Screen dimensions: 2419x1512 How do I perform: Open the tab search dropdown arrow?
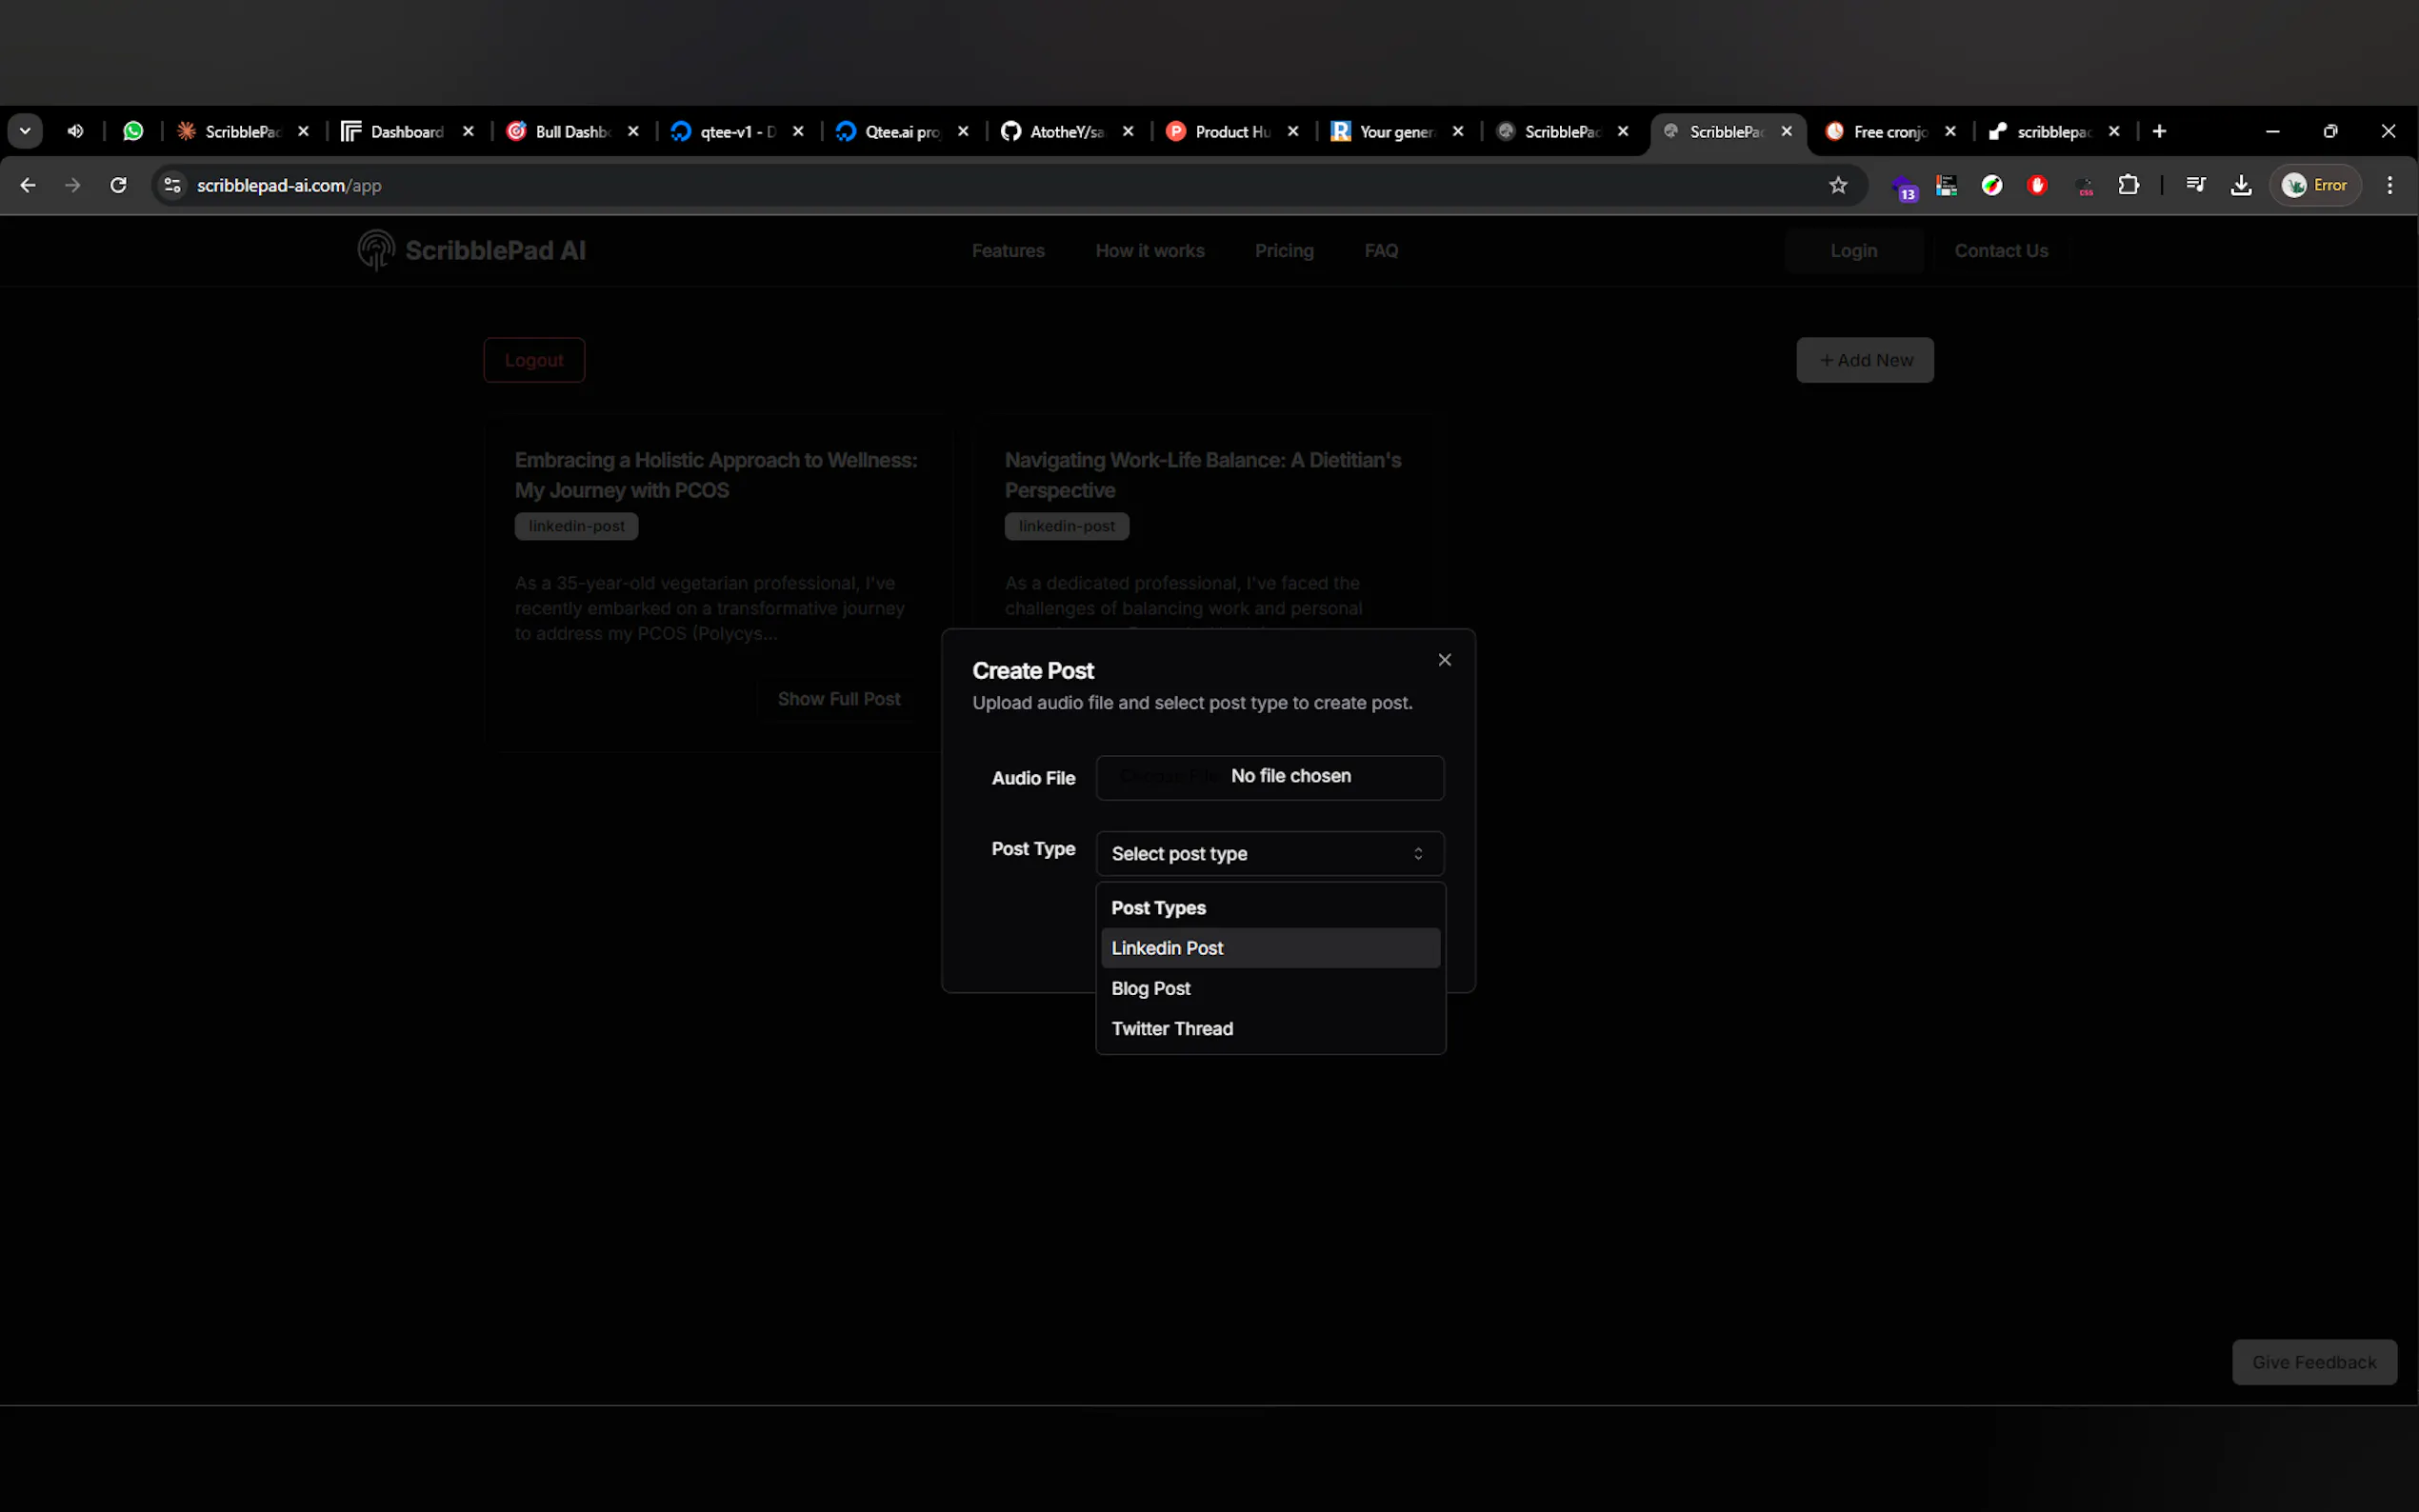coord(25,131)
